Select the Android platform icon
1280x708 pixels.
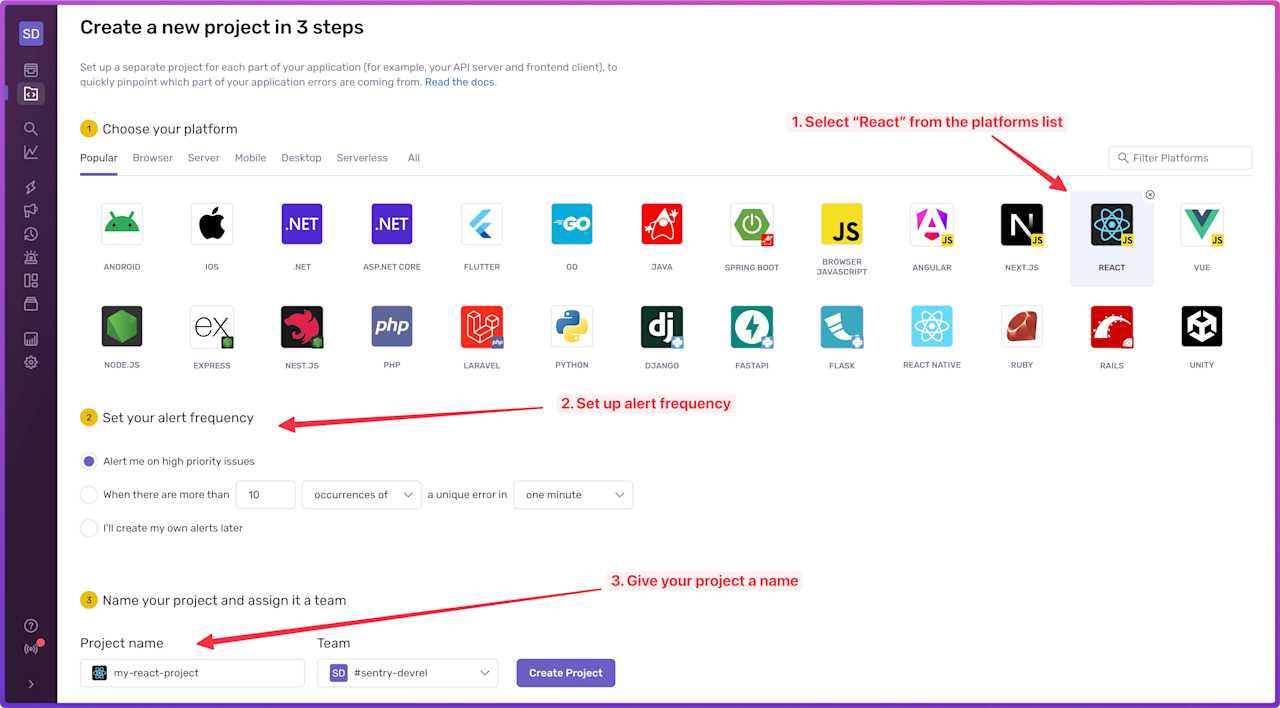click(x=122, y=224)
